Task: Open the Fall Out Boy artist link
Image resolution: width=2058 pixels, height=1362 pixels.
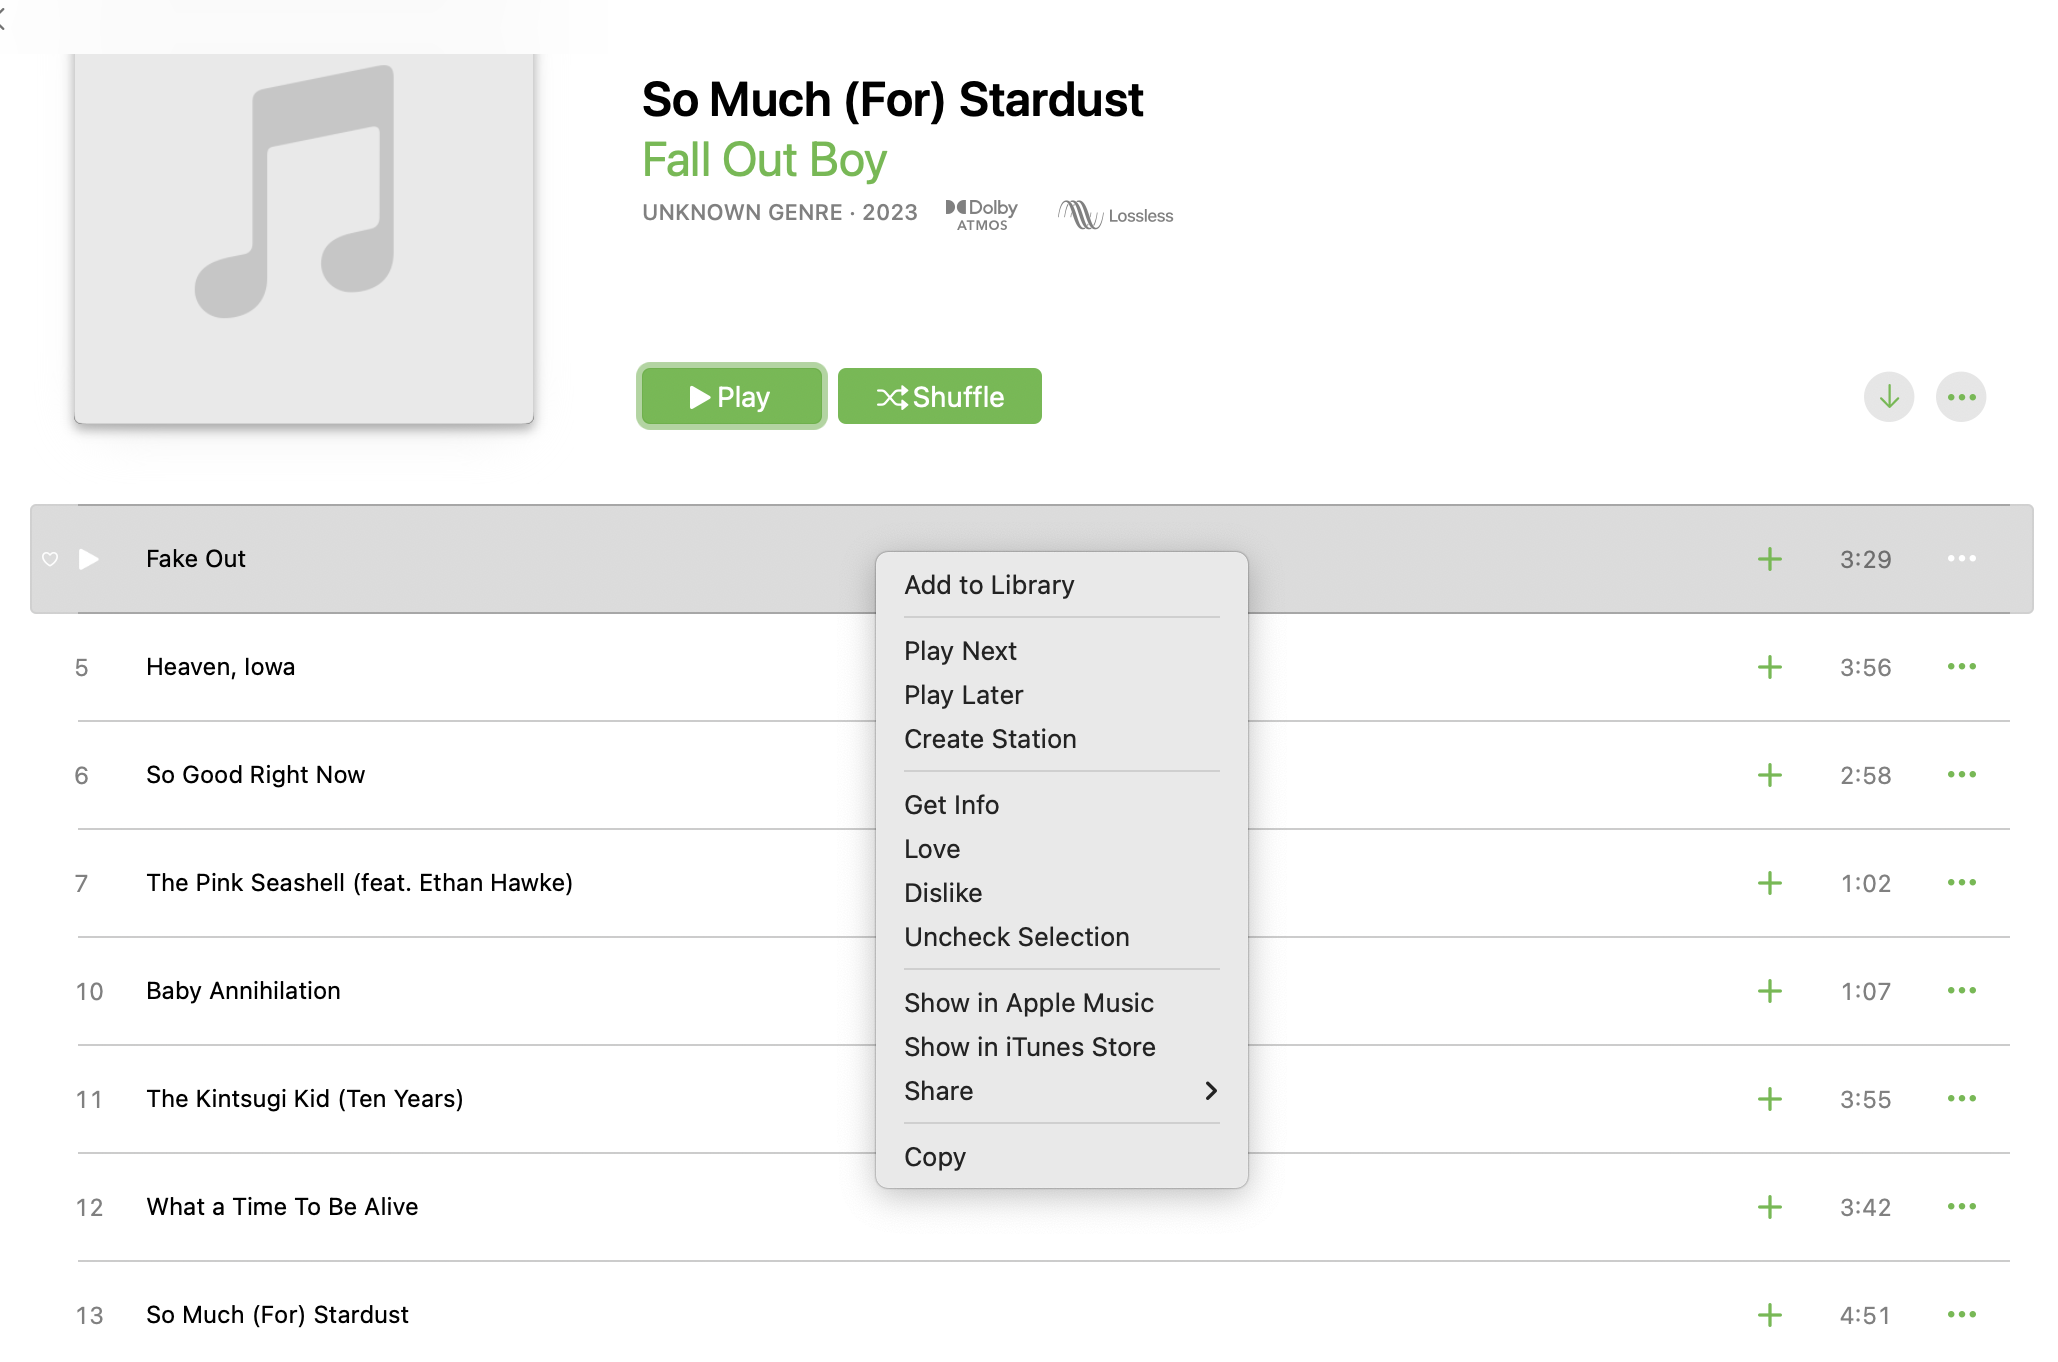Action: pos(764,160)
